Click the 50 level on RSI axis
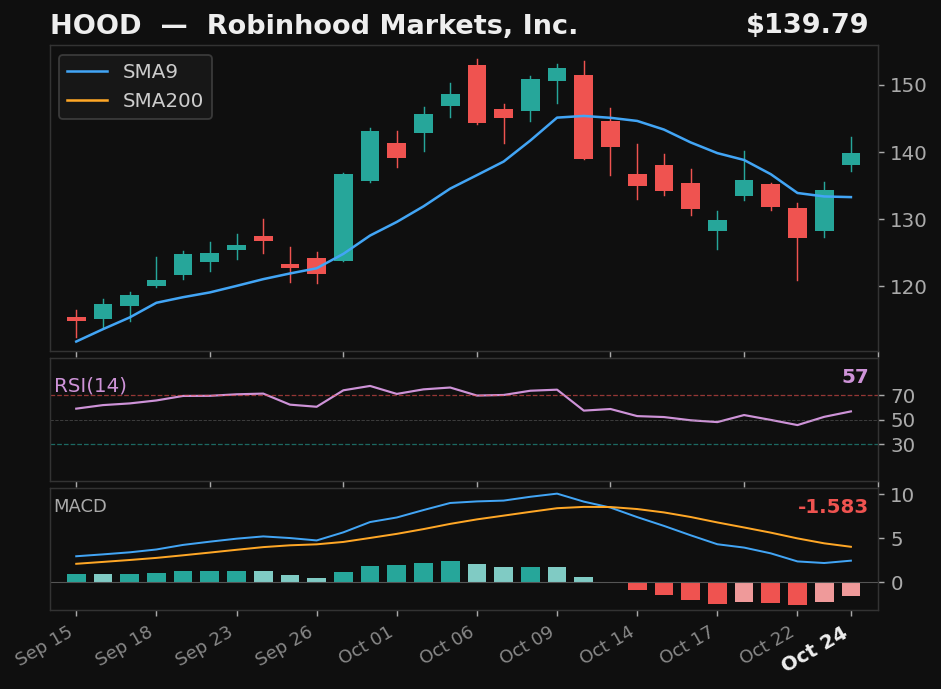The image size is (941, 689). tap(903, 421)
